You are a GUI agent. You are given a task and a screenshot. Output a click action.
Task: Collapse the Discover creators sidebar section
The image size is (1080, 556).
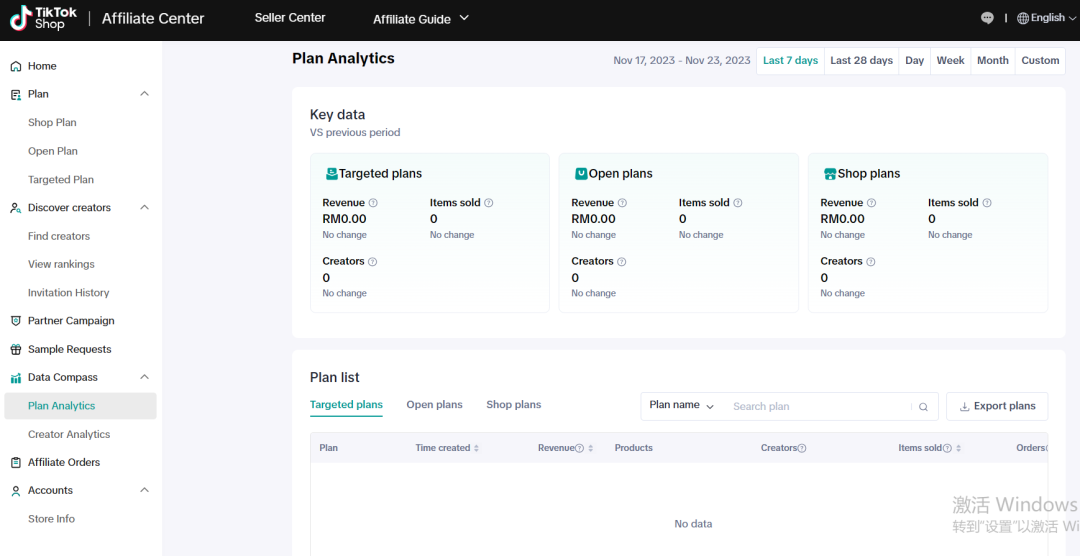pyautogui.click(x=144, y=208)
